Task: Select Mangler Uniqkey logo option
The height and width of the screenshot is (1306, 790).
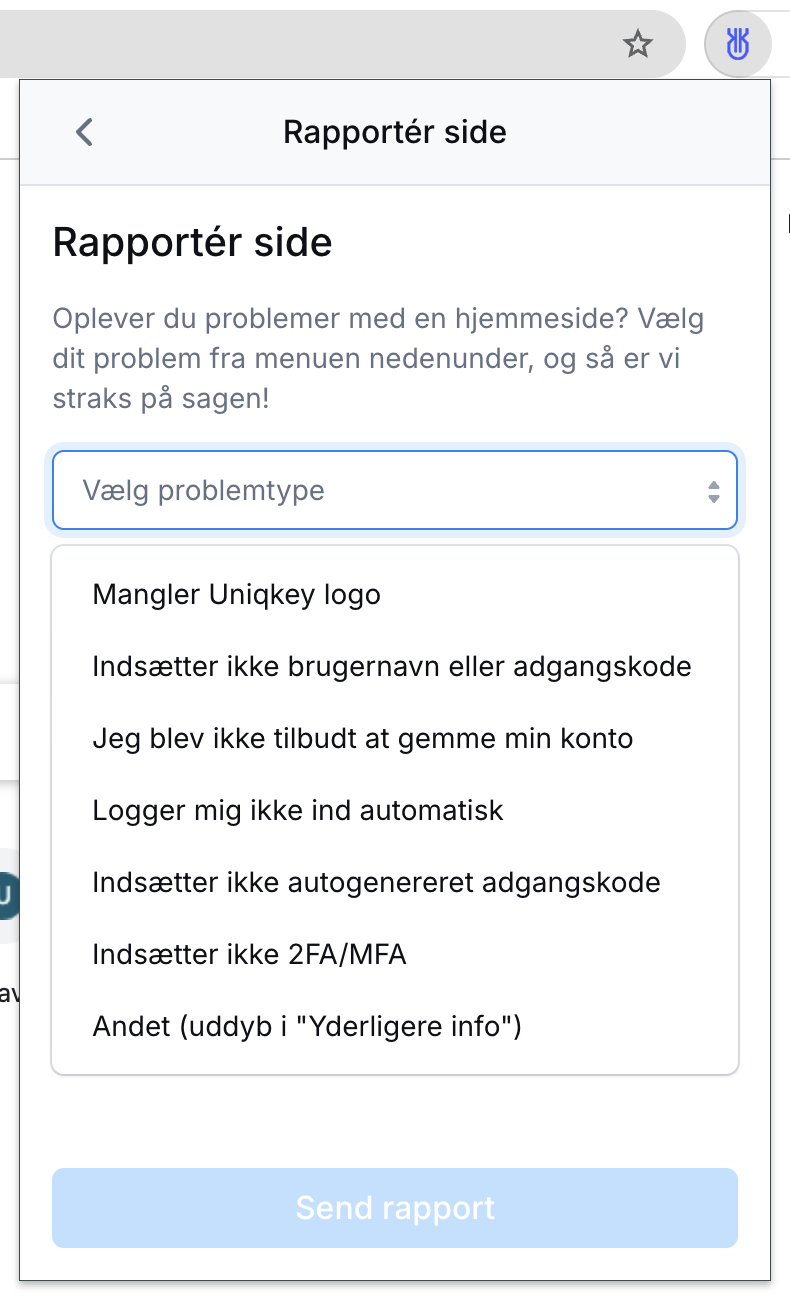Action: coord(395,595)
